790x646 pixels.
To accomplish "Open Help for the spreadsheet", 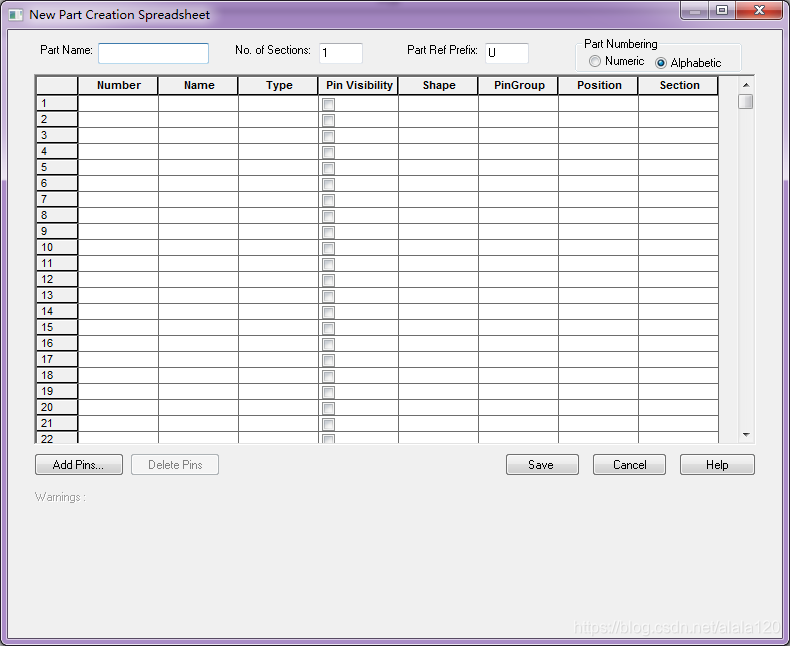I will coord(717,465).
